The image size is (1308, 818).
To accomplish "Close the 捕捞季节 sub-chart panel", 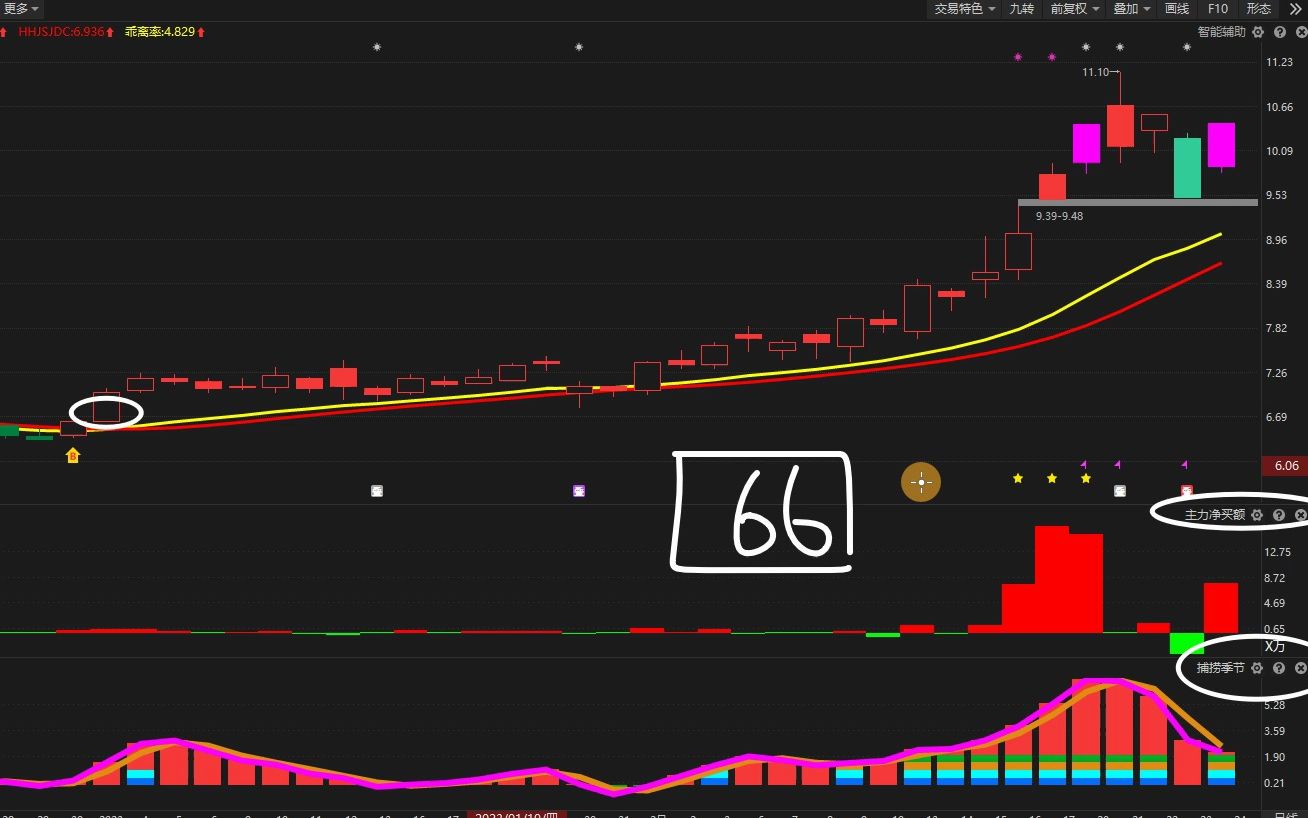I will [x=1300, y=667].
